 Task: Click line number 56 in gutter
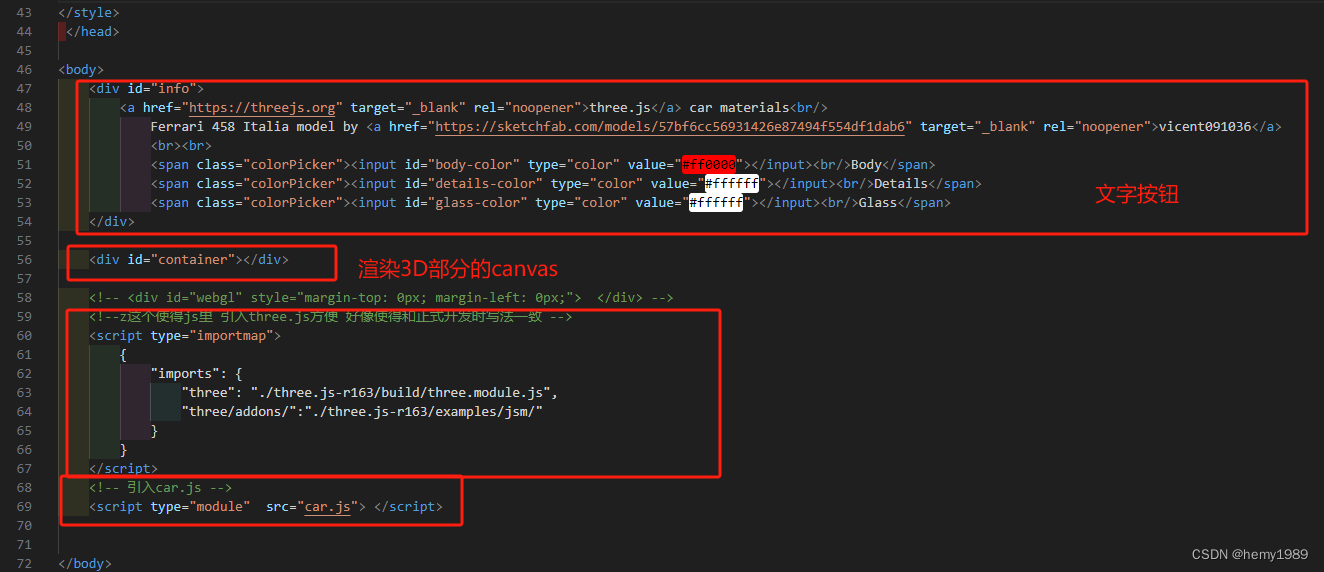[x=24, y=259]
